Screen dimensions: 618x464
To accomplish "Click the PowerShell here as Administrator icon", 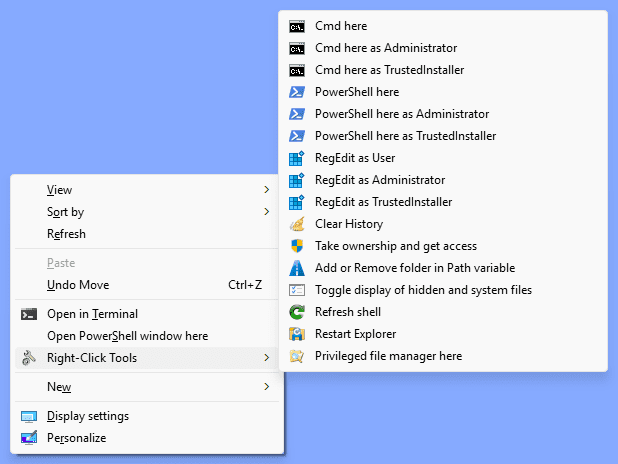I will [x=296, y=114].
